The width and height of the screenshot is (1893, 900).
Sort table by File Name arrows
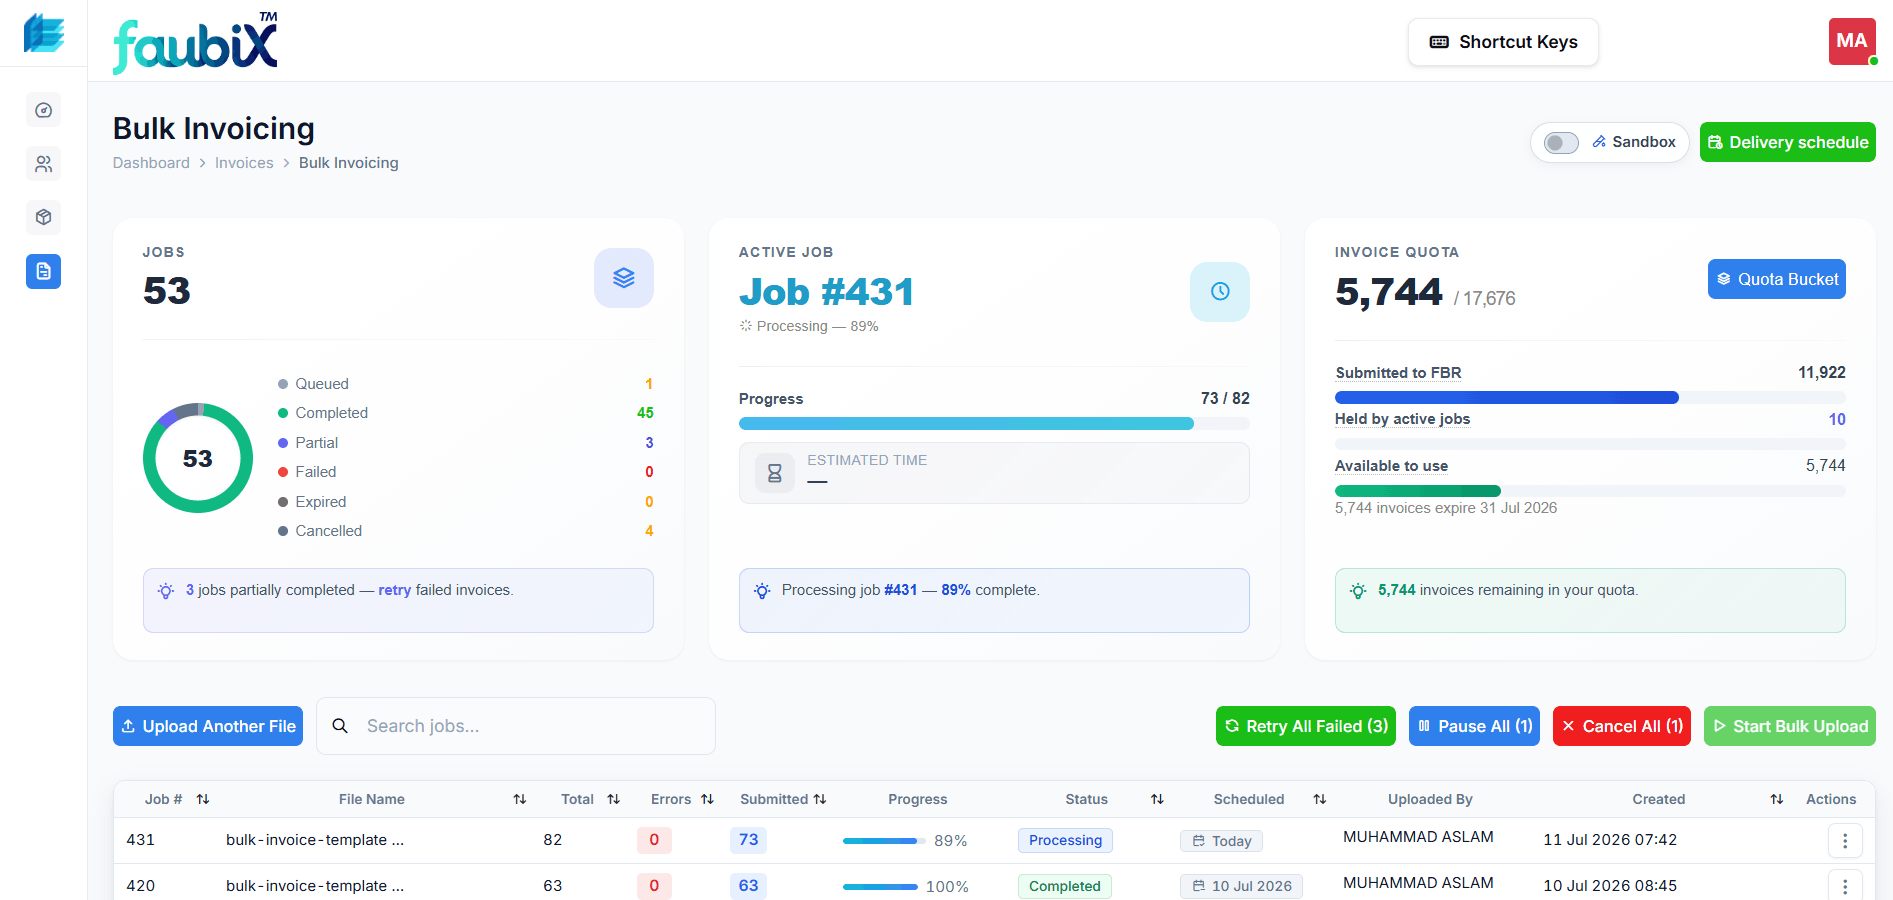point(520,799)
